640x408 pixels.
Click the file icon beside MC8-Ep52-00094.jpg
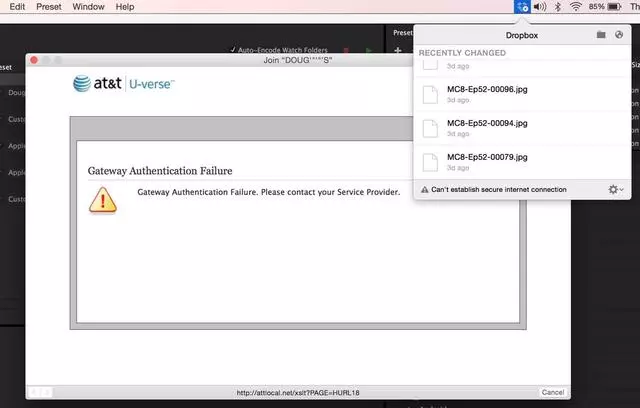pyautogui.click(x=430, y=129)
